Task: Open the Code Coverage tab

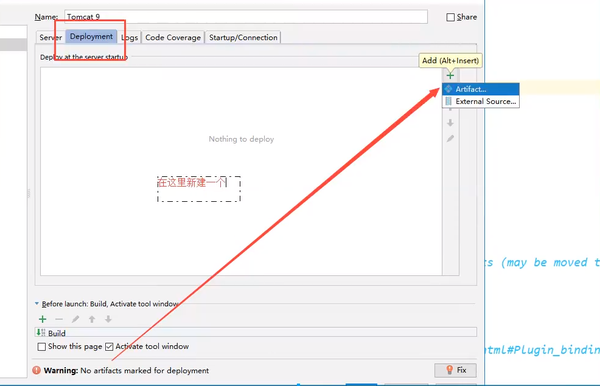Action: (173, 37)
